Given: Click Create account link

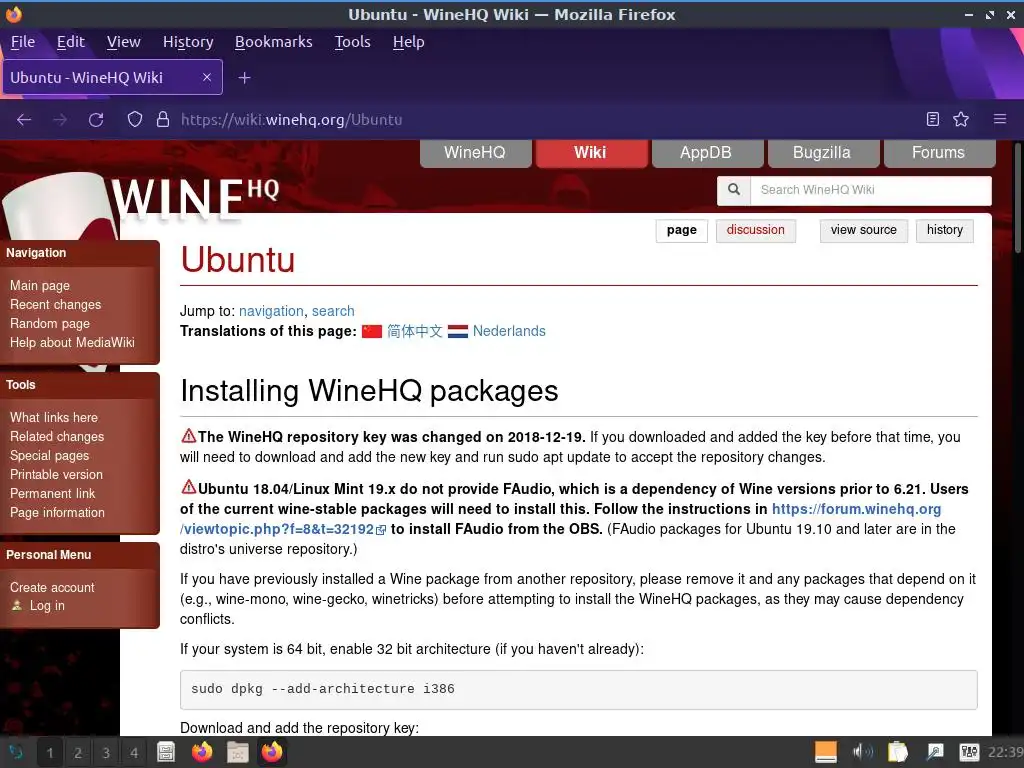Looking at the screenshot, I should point(52,587).
